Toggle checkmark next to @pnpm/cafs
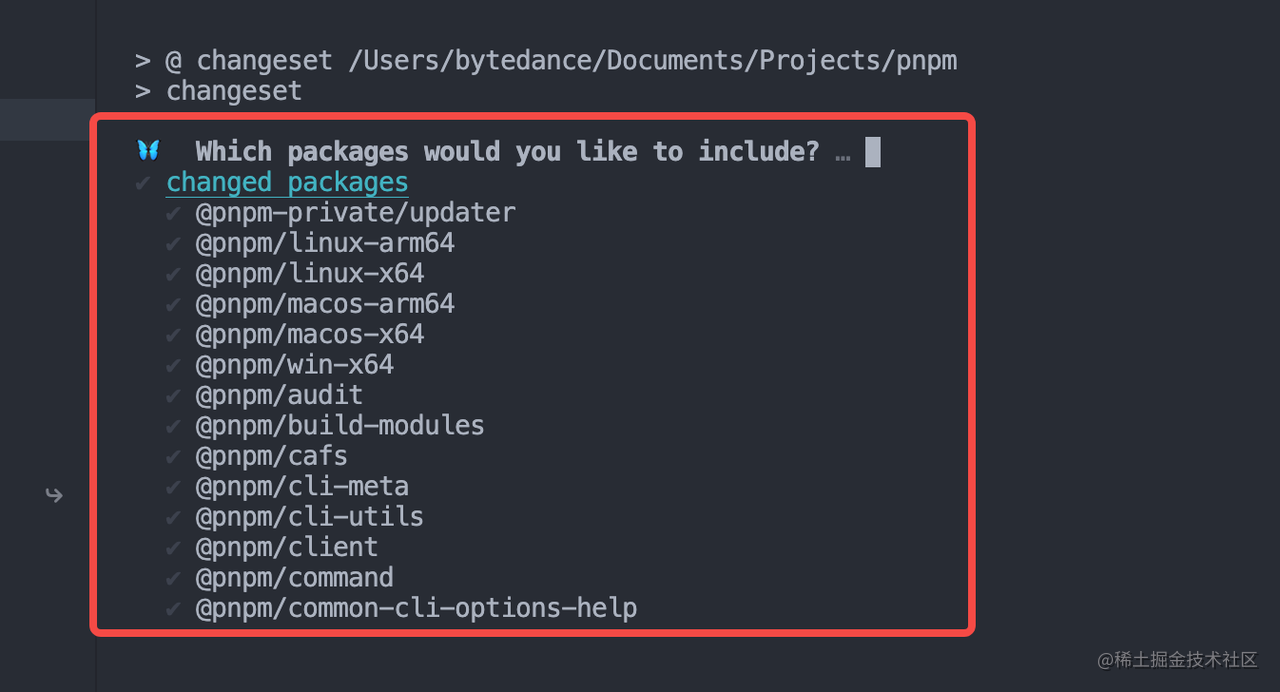Viewport: 1280px width, 692px height. (x=174, y=456)
